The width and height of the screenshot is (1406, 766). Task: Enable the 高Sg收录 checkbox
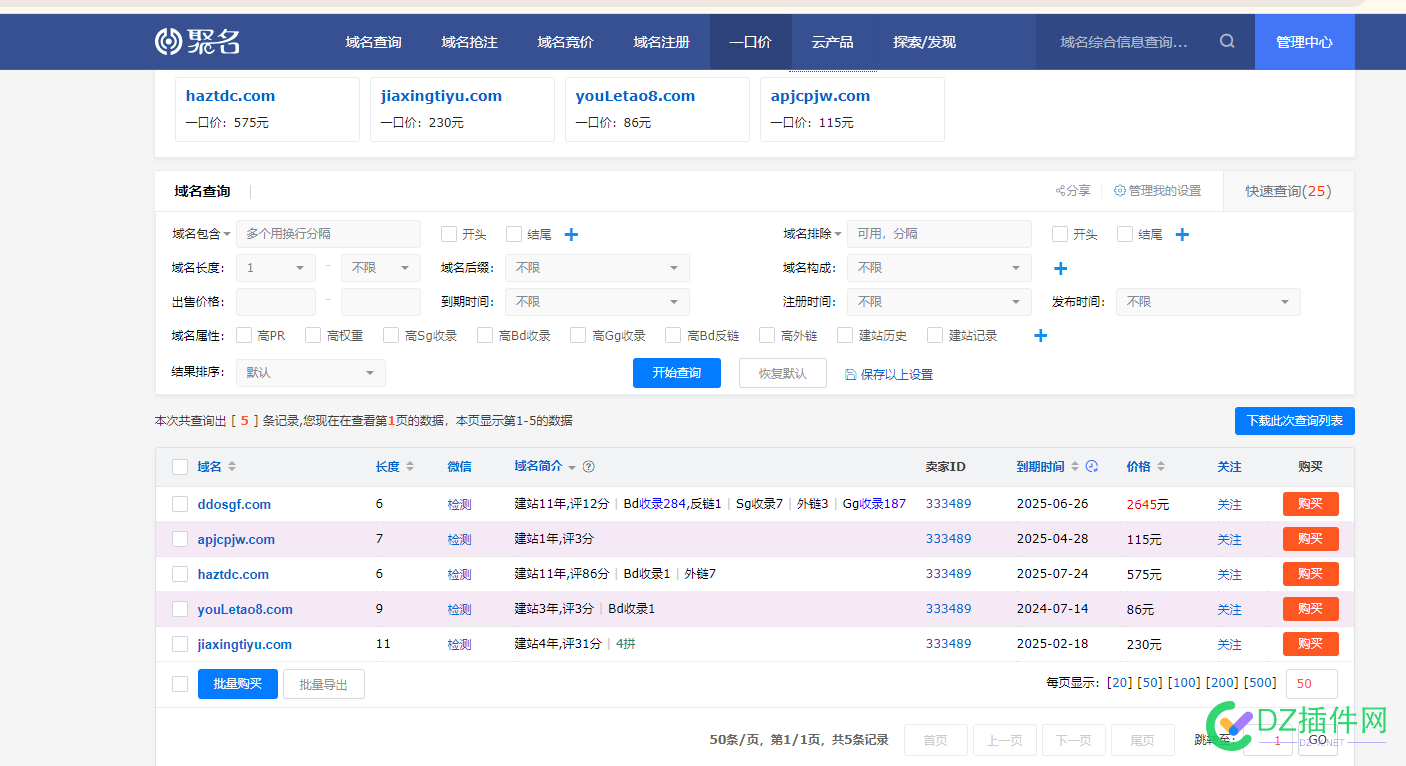391,335
